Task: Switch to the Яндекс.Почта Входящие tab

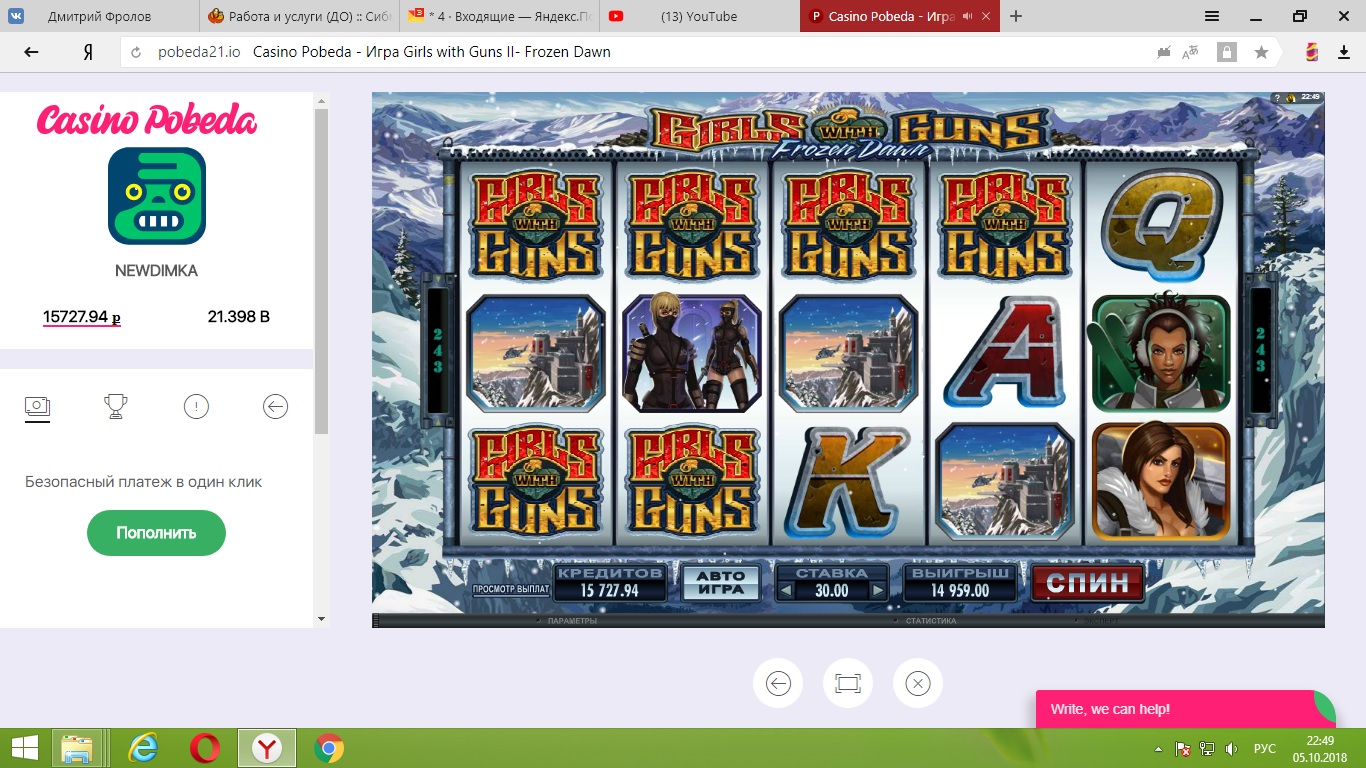Action: pyautogui.click(x=500, y=16)
